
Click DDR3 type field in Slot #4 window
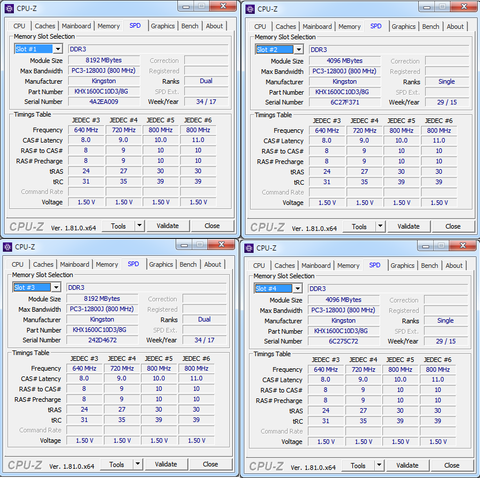pos(388,289)
